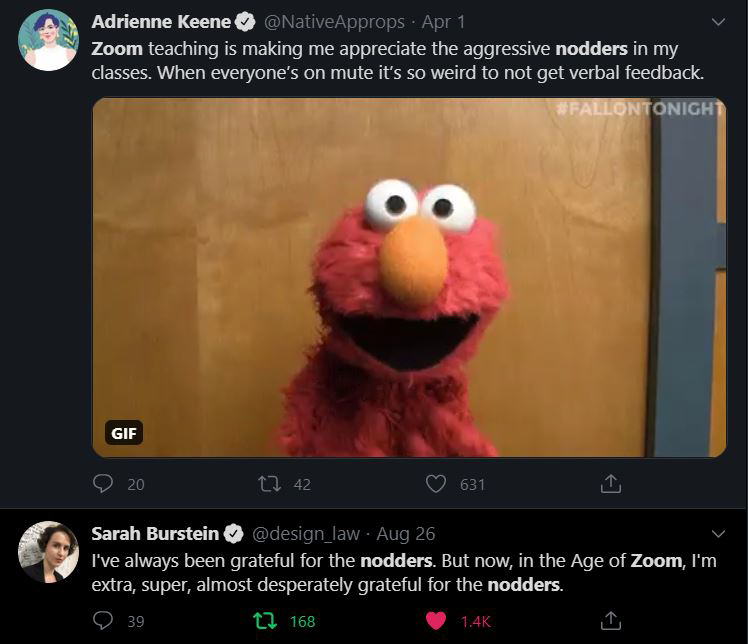748x644 pixels.
Task: Open Adrienne Keene's profile picture
Action: tap(48, 40)
